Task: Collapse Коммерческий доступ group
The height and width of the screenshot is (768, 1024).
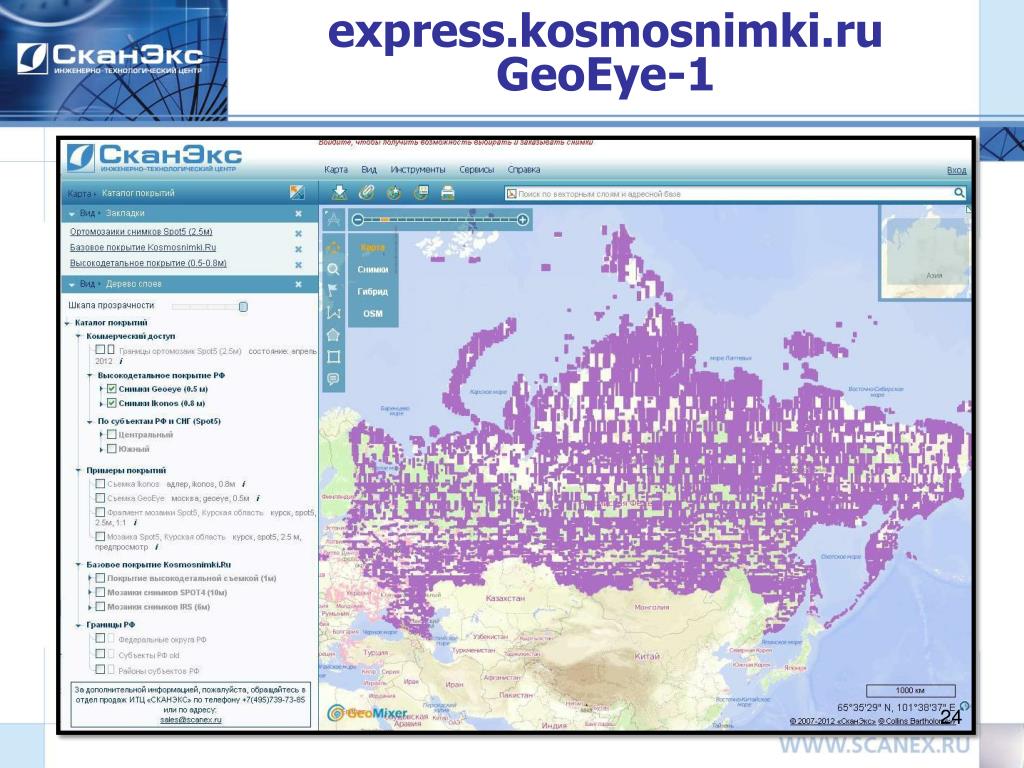Action: click(78, 337)
